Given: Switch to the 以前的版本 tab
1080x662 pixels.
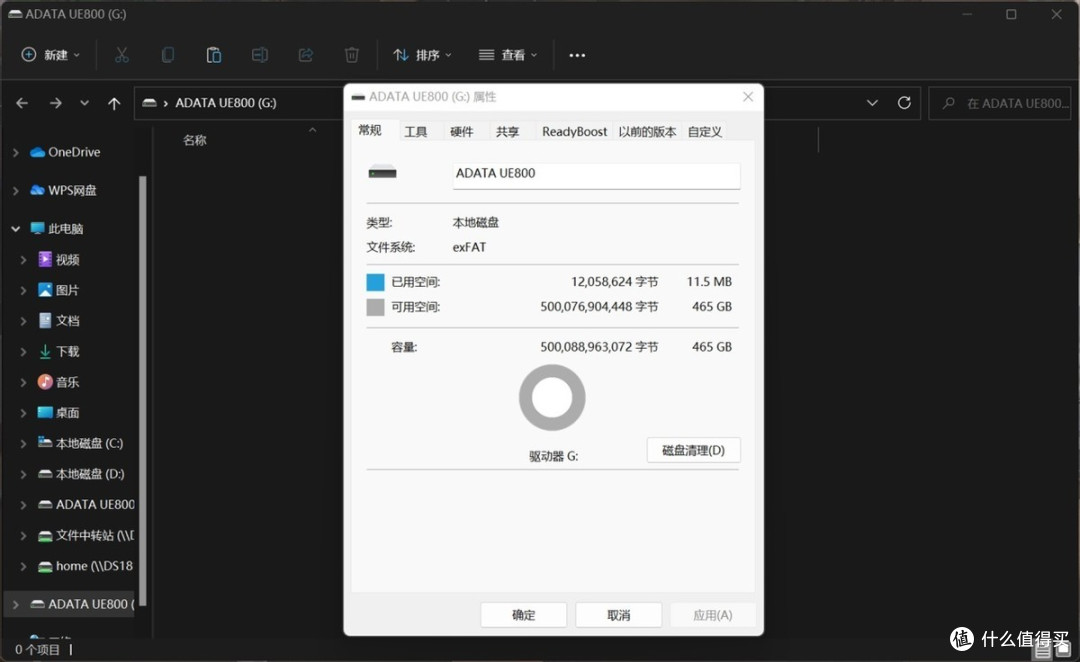Looking at the screenshot, I should [x=647, y=132].
